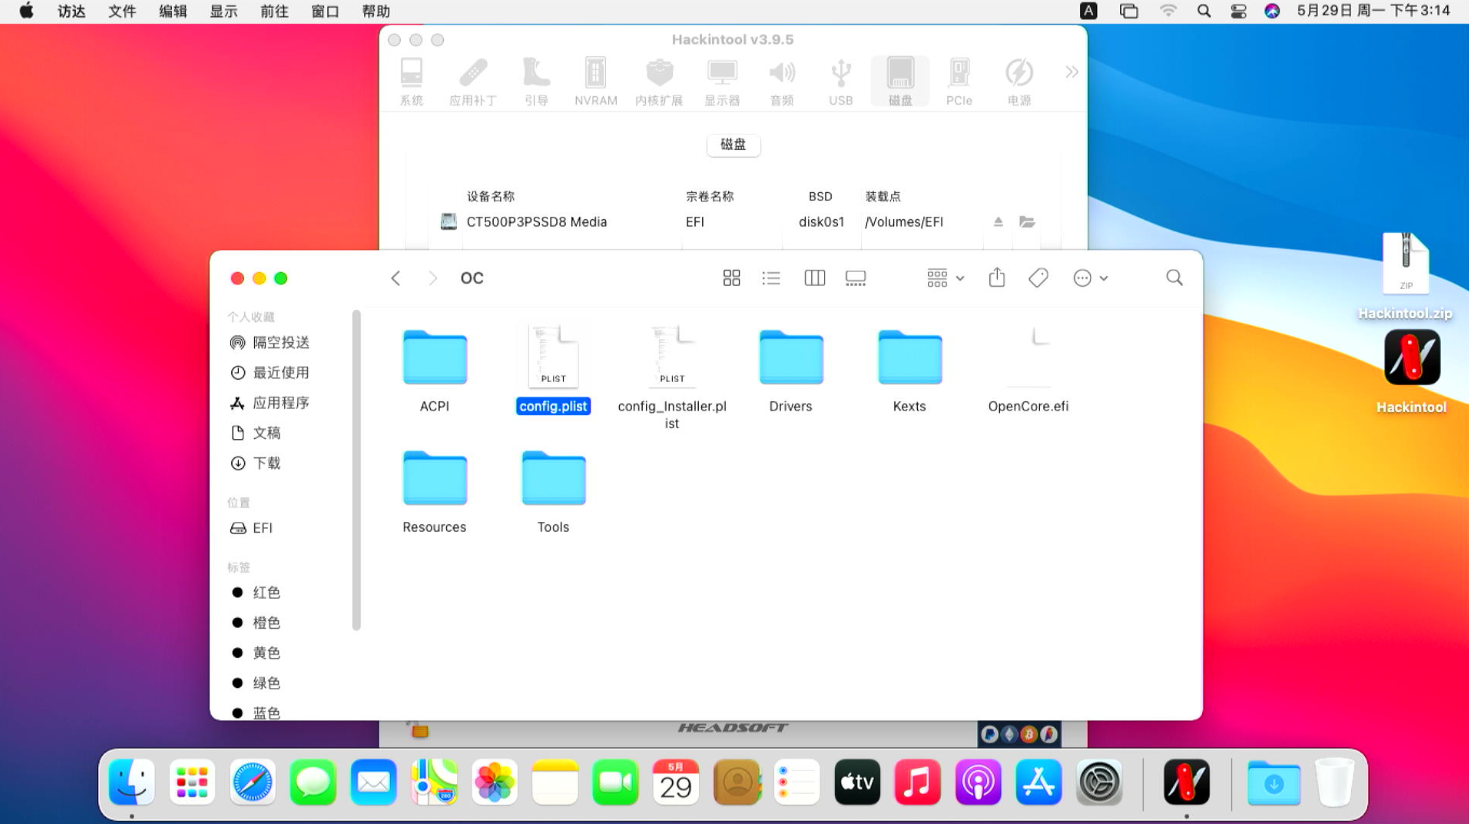Open the File (文件) menu

tap(122, 11)
